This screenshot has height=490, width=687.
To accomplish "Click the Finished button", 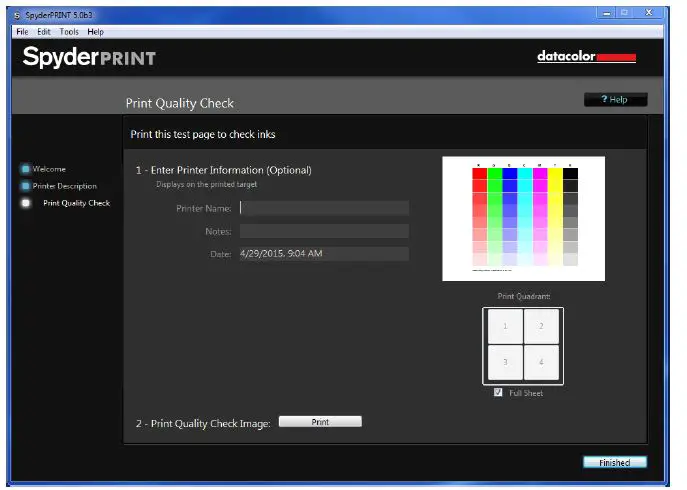I will [615, 462].
